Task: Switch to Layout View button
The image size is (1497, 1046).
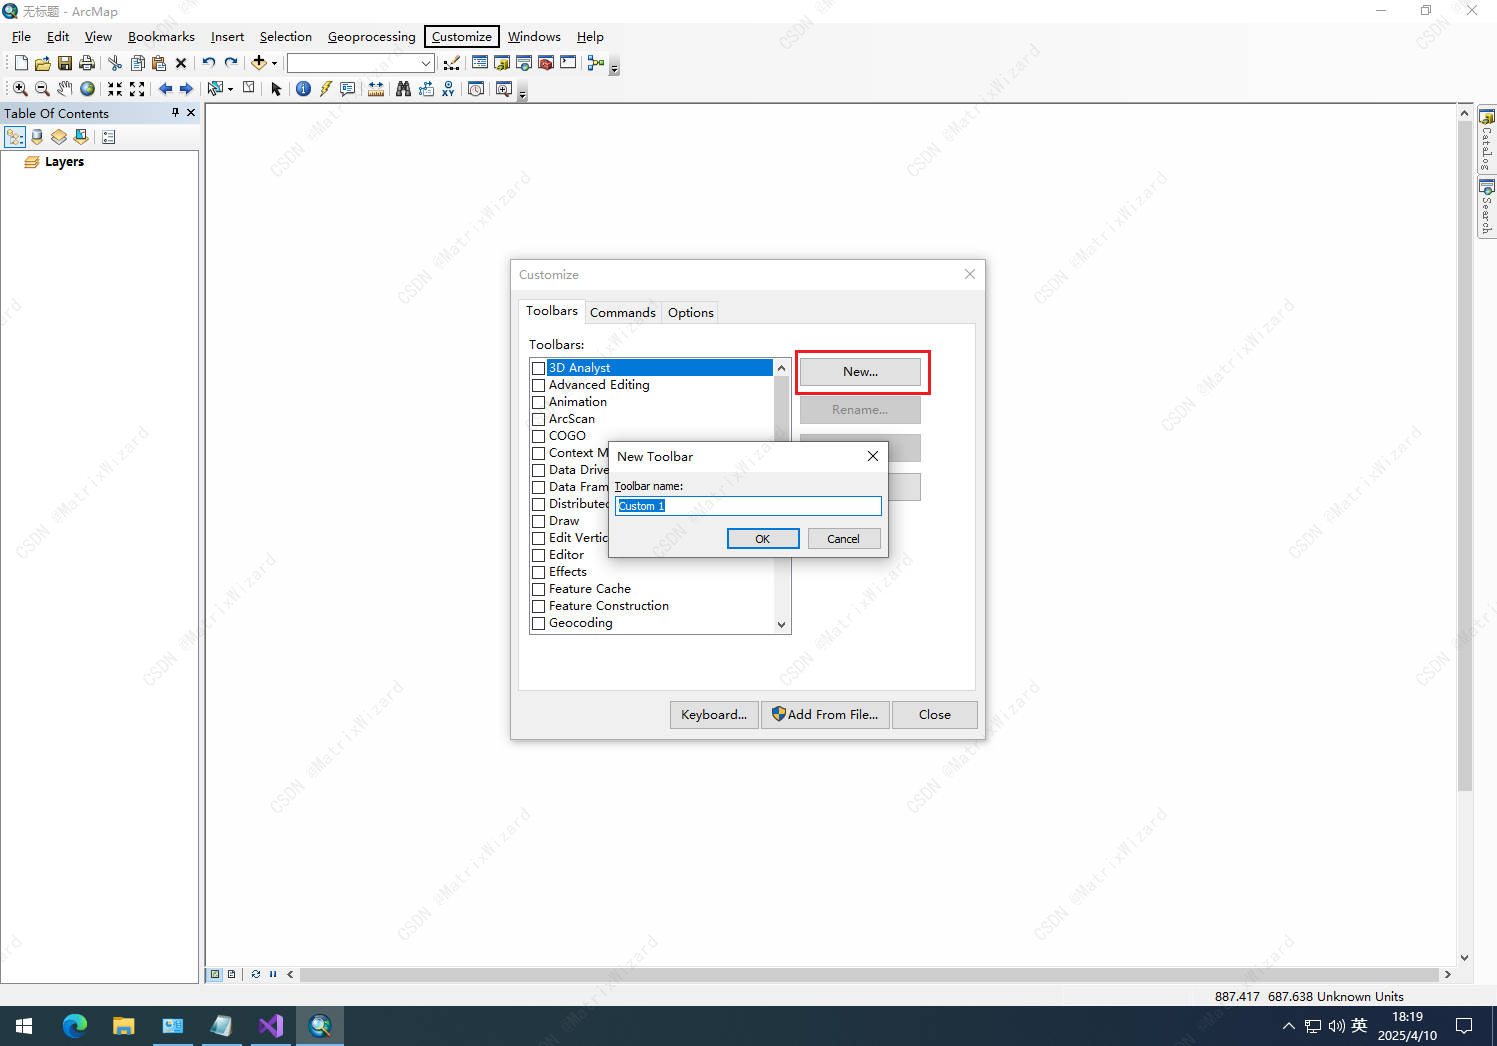Action: click(231, 974)
